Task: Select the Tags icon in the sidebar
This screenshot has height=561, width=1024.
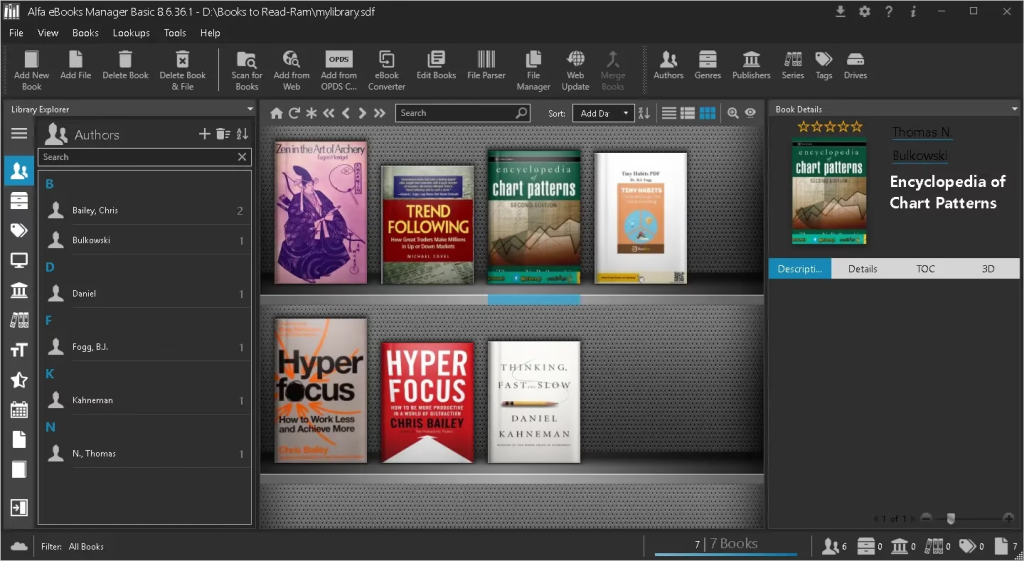Action: click(18, 230)
